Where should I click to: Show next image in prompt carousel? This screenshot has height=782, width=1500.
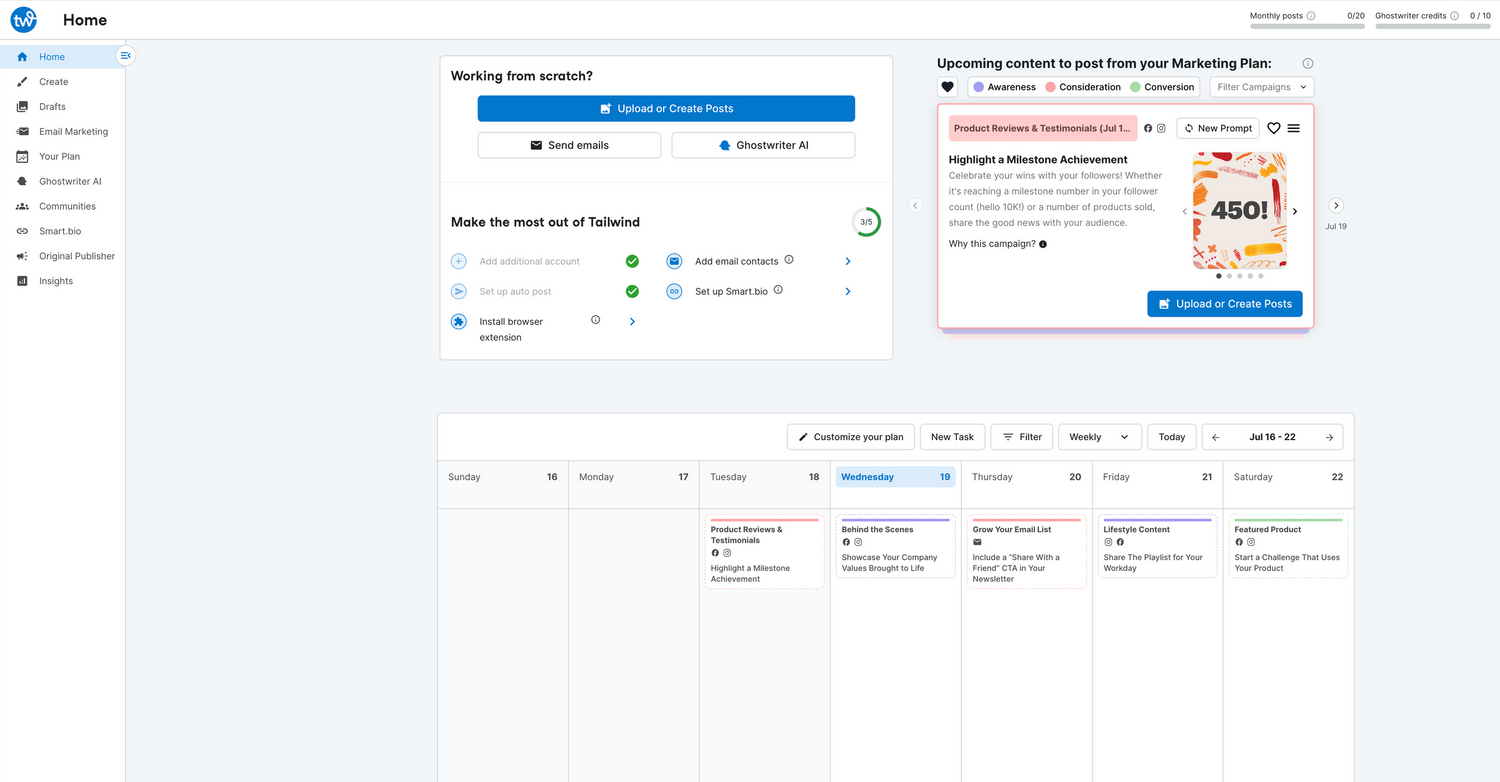point(1295,212)
